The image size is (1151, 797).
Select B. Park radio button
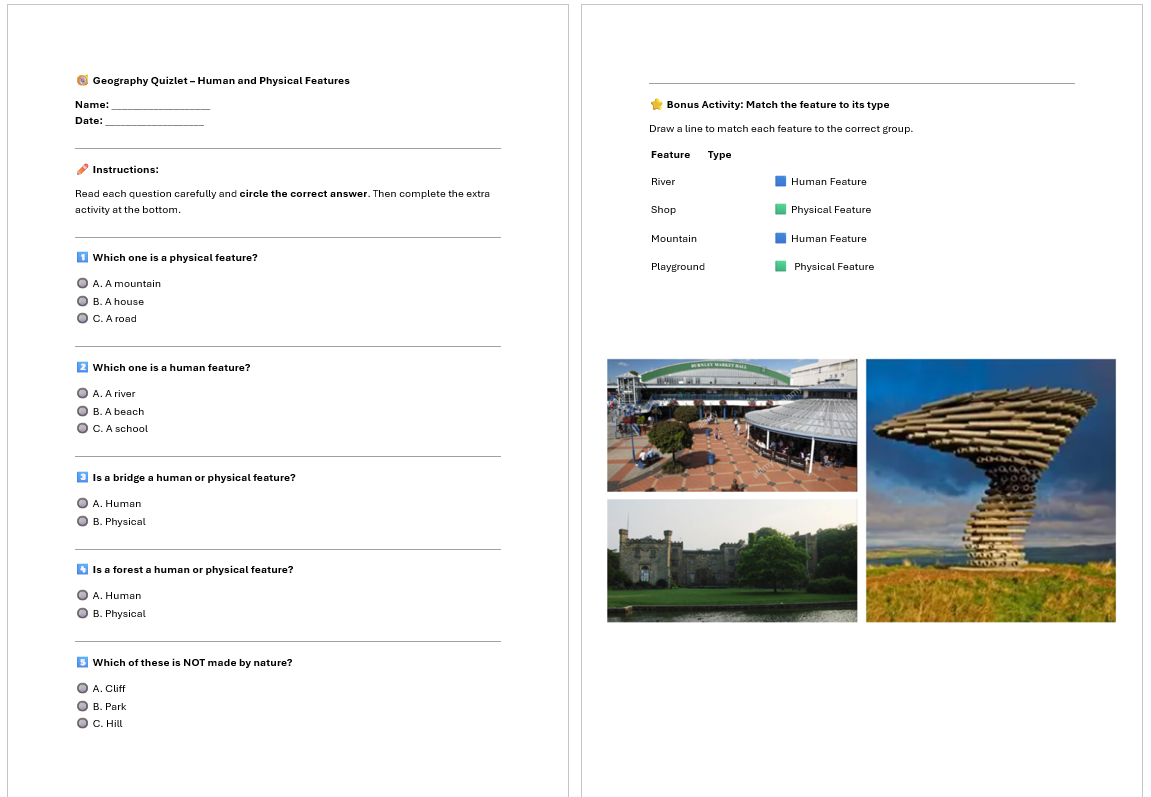click(82, 706)
